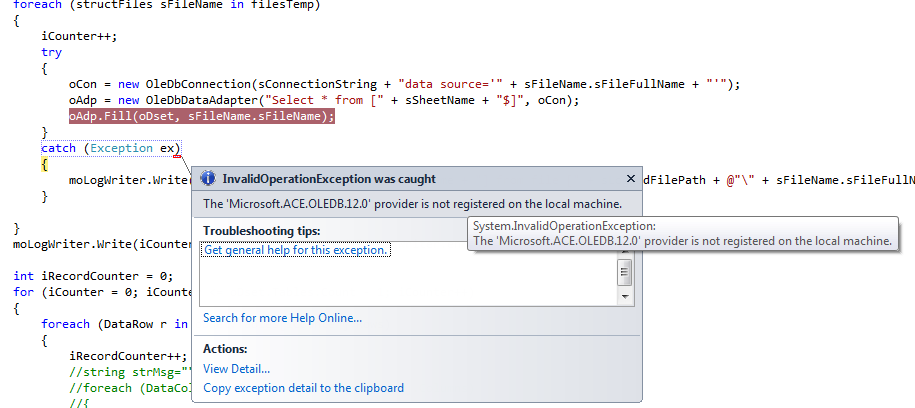Screen dimensions: 915x408
Task: Close the InvalidOperationException popup
Action: (x=630, y=179)
